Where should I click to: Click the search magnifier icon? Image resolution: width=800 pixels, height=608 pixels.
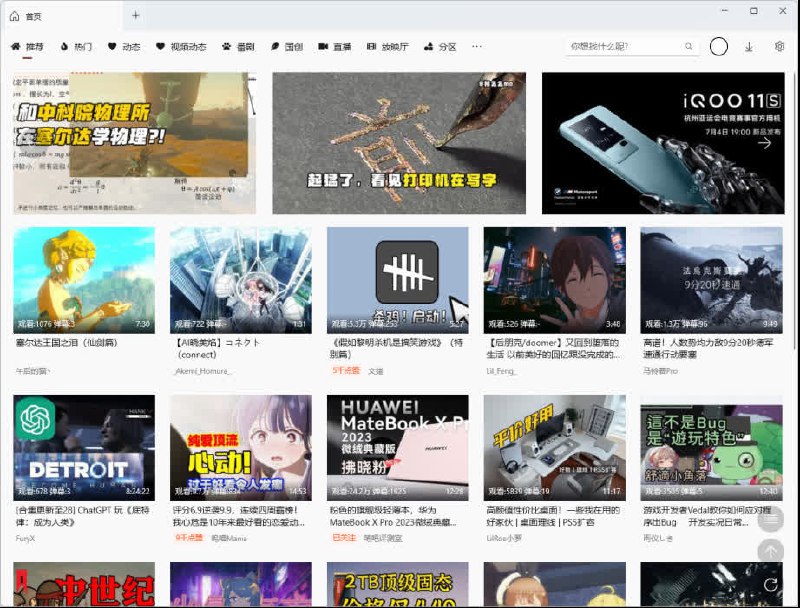[x=689, y=47]
